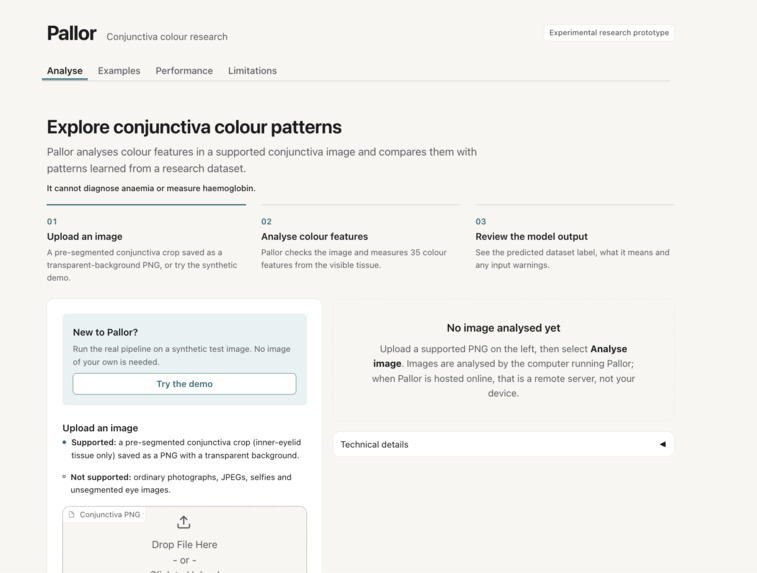Select the 02 Analyse colour features step
This screenshot has height=573, width=757.
361,238
